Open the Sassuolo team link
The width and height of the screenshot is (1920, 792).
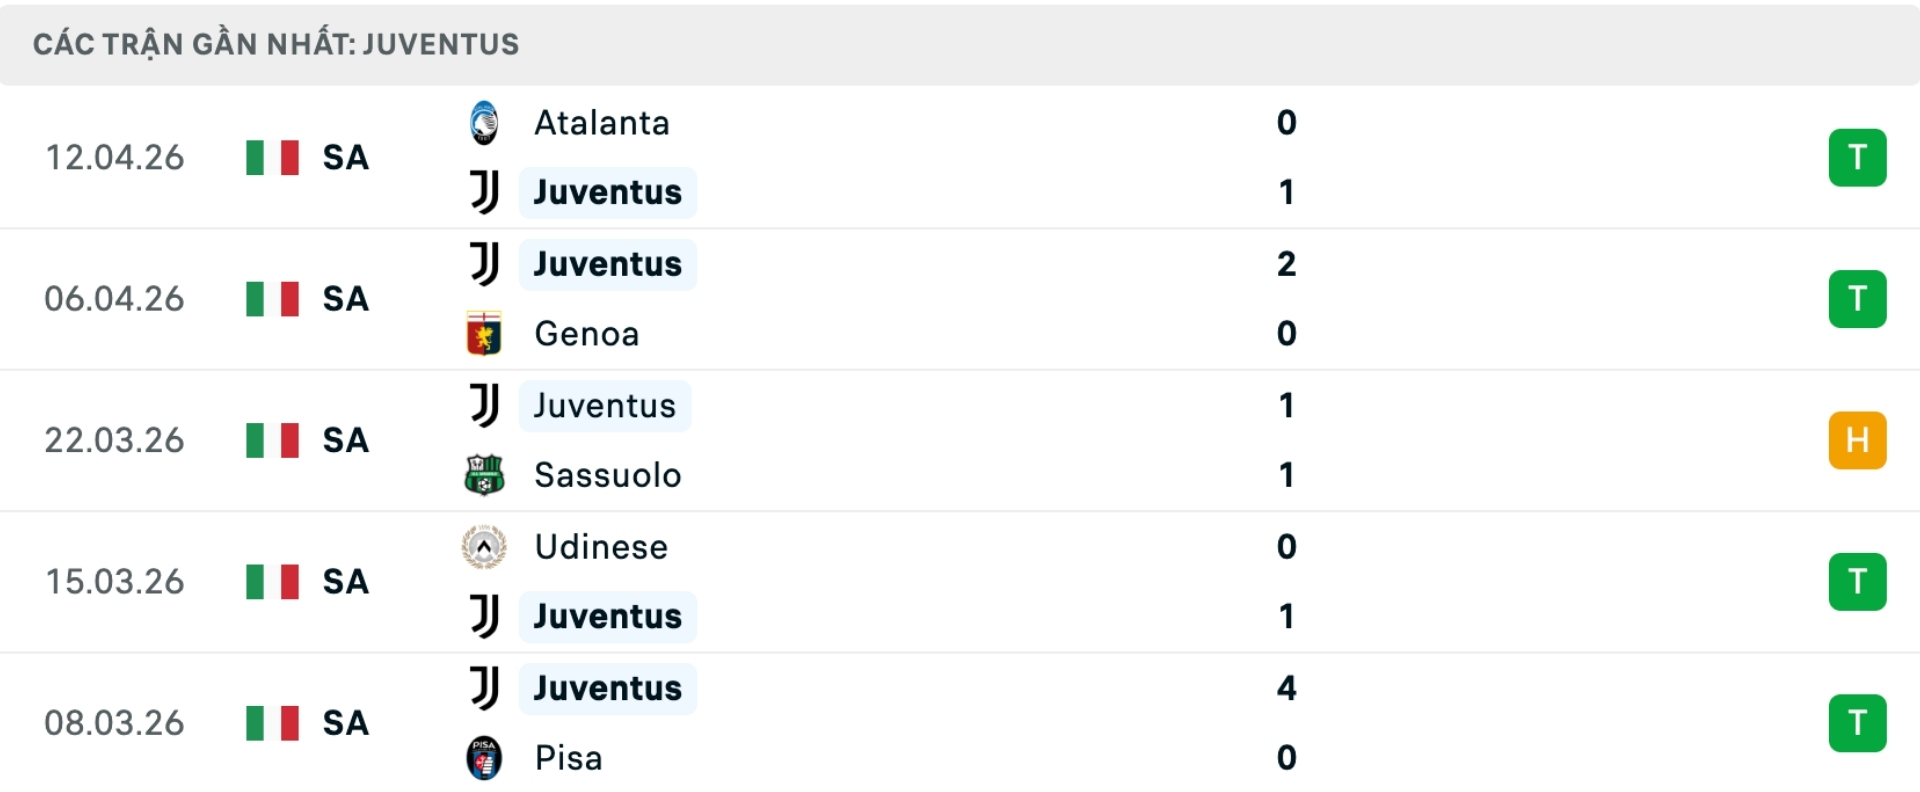(x=607, y=475)
